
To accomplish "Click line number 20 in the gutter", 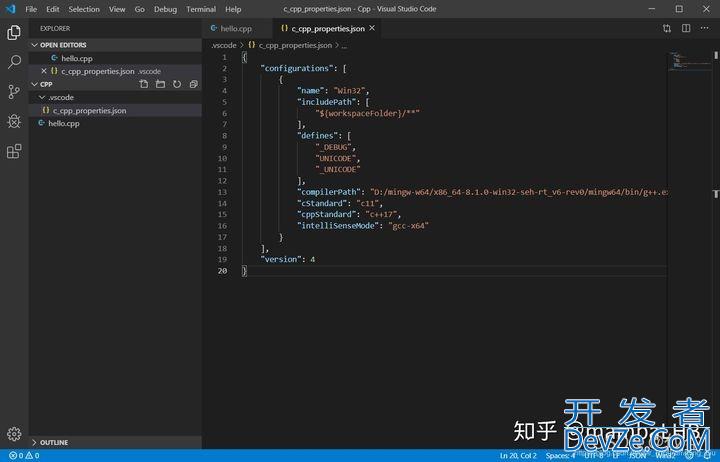I will [x=222, y=270].
